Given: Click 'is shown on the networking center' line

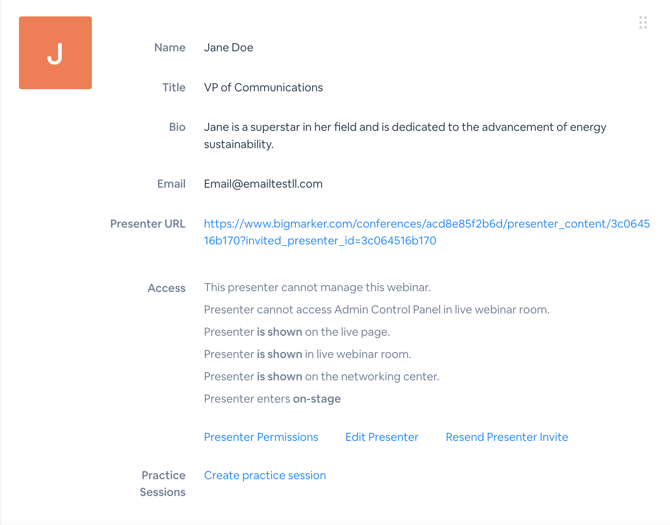Looking at the screenshot, I should (321, 376).
